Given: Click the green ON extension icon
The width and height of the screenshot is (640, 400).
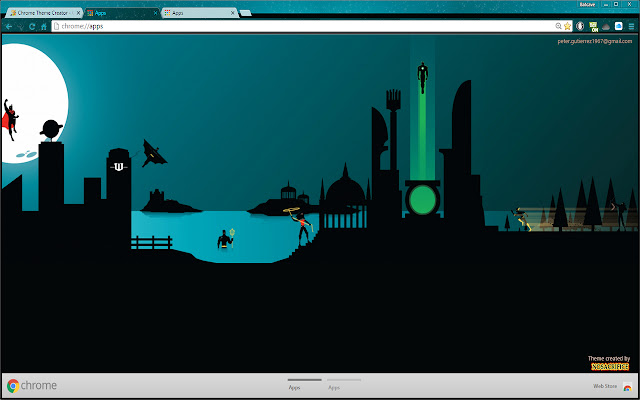Looking at the screenshot, I should coord(593,27).
